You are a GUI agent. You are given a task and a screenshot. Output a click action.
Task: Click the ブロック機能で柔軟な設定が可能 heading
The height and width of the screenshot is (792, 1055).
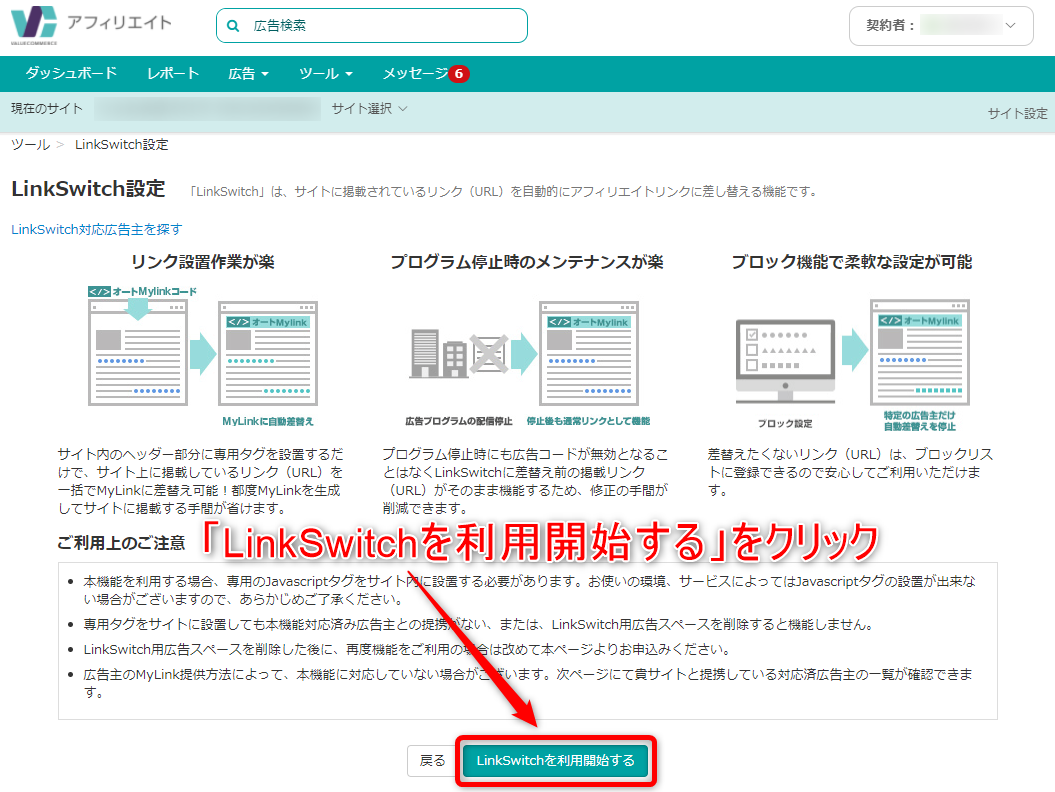point(852,262)
